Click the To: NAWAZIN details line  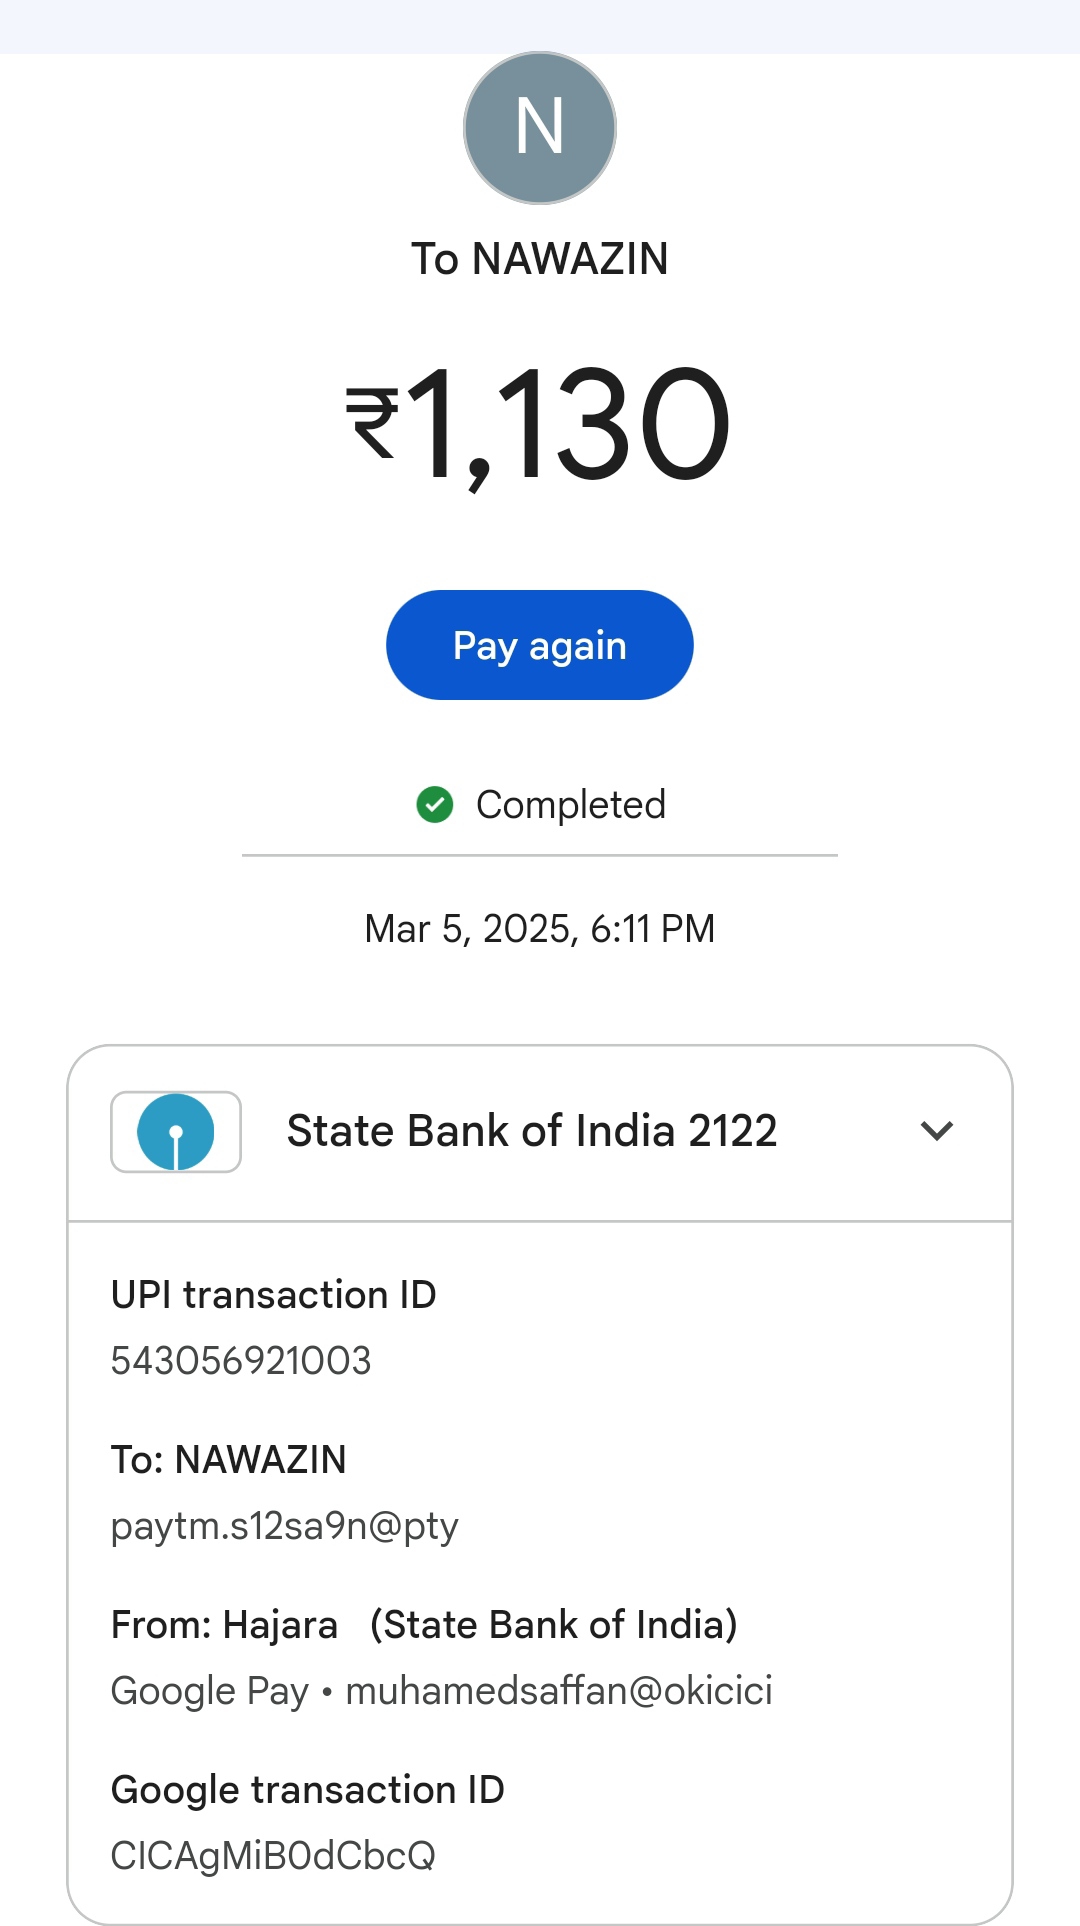pyautogui.click(x=229, y=1460)
